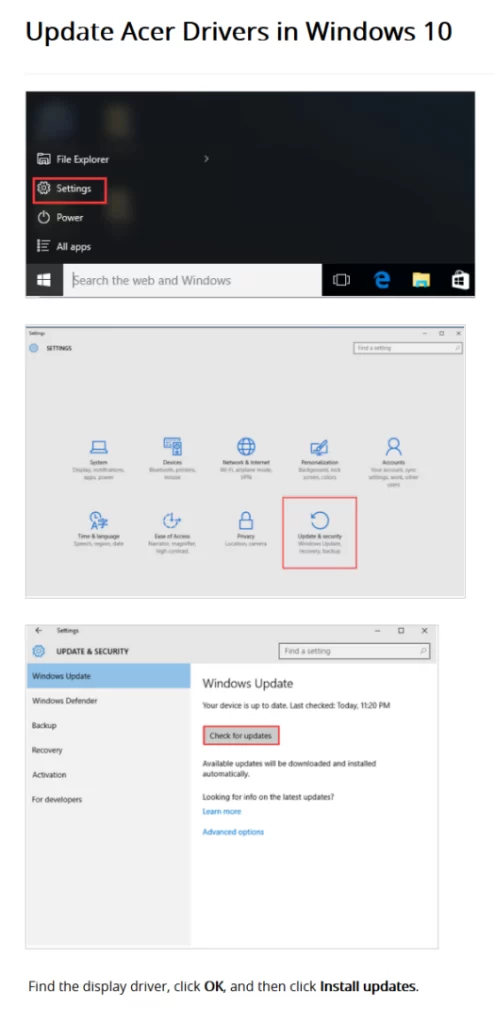The width and height of the screenshot is (495, 1024).
Task: Open Network & Internet settings
Action: pyautogui.click(x=246, y=457)
